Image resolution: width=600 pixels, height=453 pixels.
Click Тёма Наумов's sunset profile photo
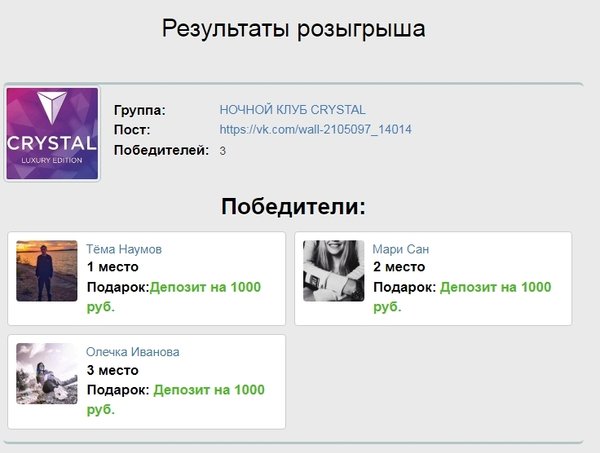tap(47, 270)
